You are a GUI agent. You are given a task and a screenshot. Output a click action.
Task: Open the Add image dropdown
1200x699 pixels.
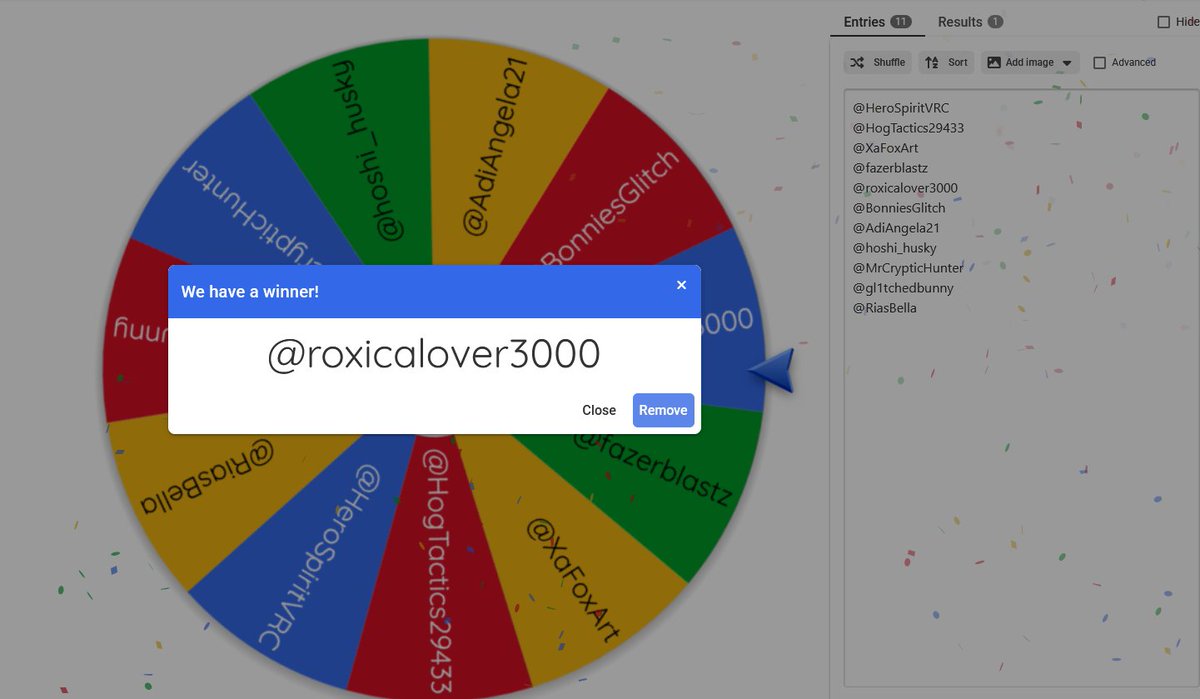(1030, 62)
